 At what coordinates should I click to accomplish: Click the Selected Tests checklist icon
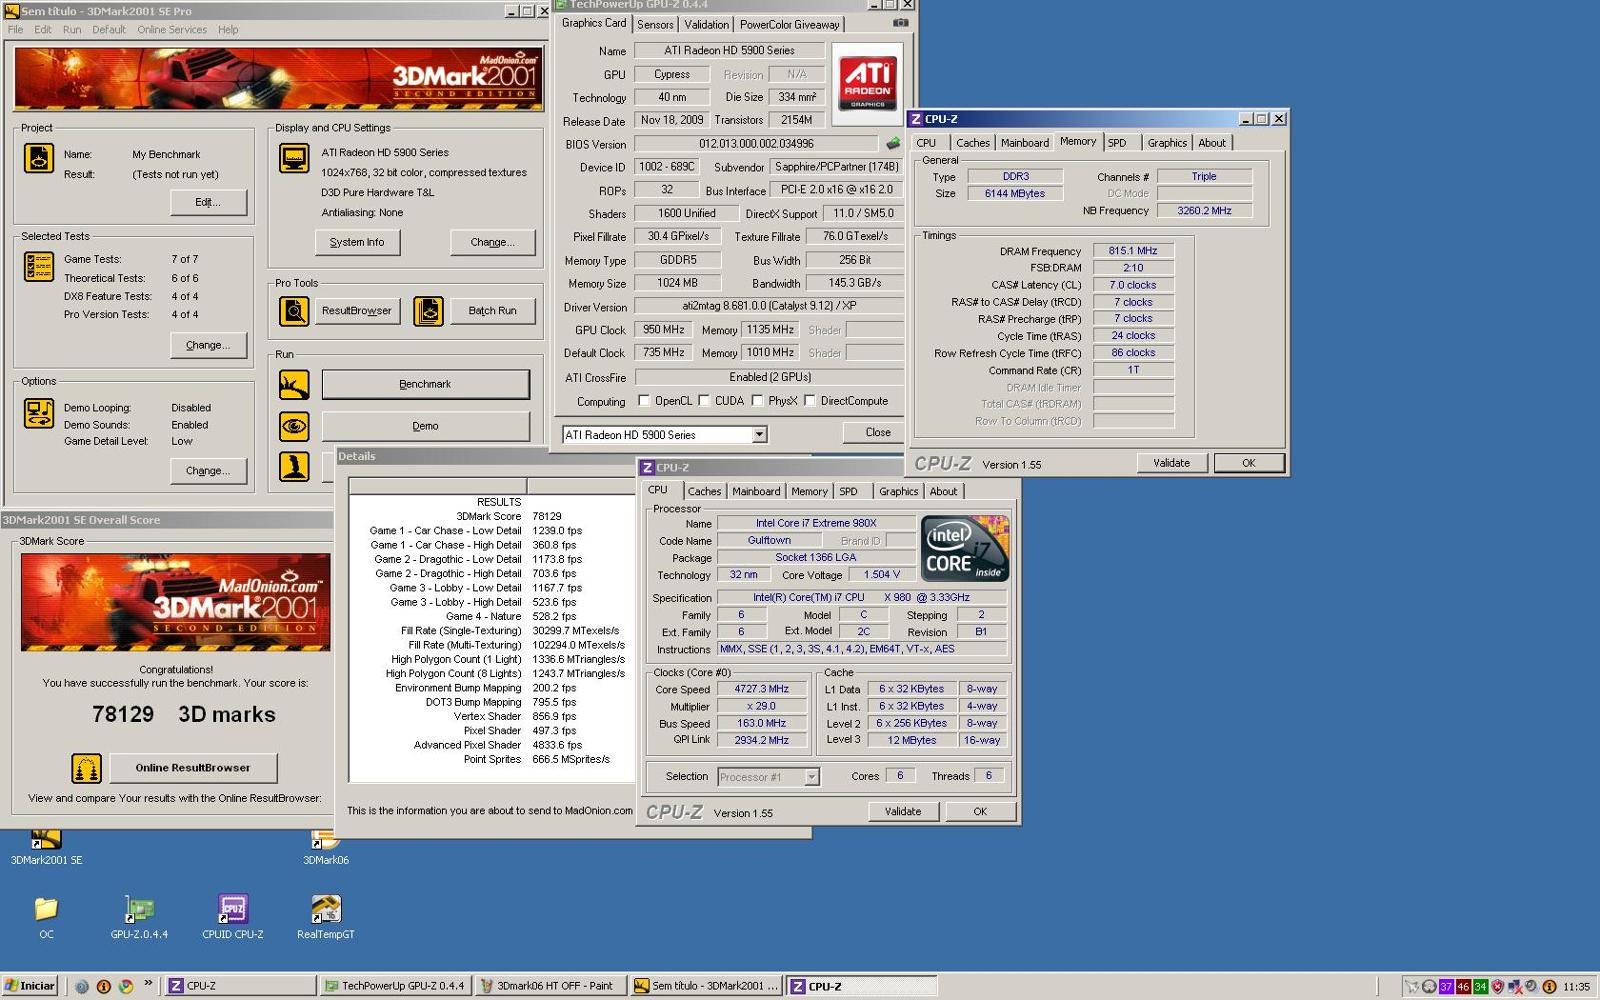click(39, 266)
